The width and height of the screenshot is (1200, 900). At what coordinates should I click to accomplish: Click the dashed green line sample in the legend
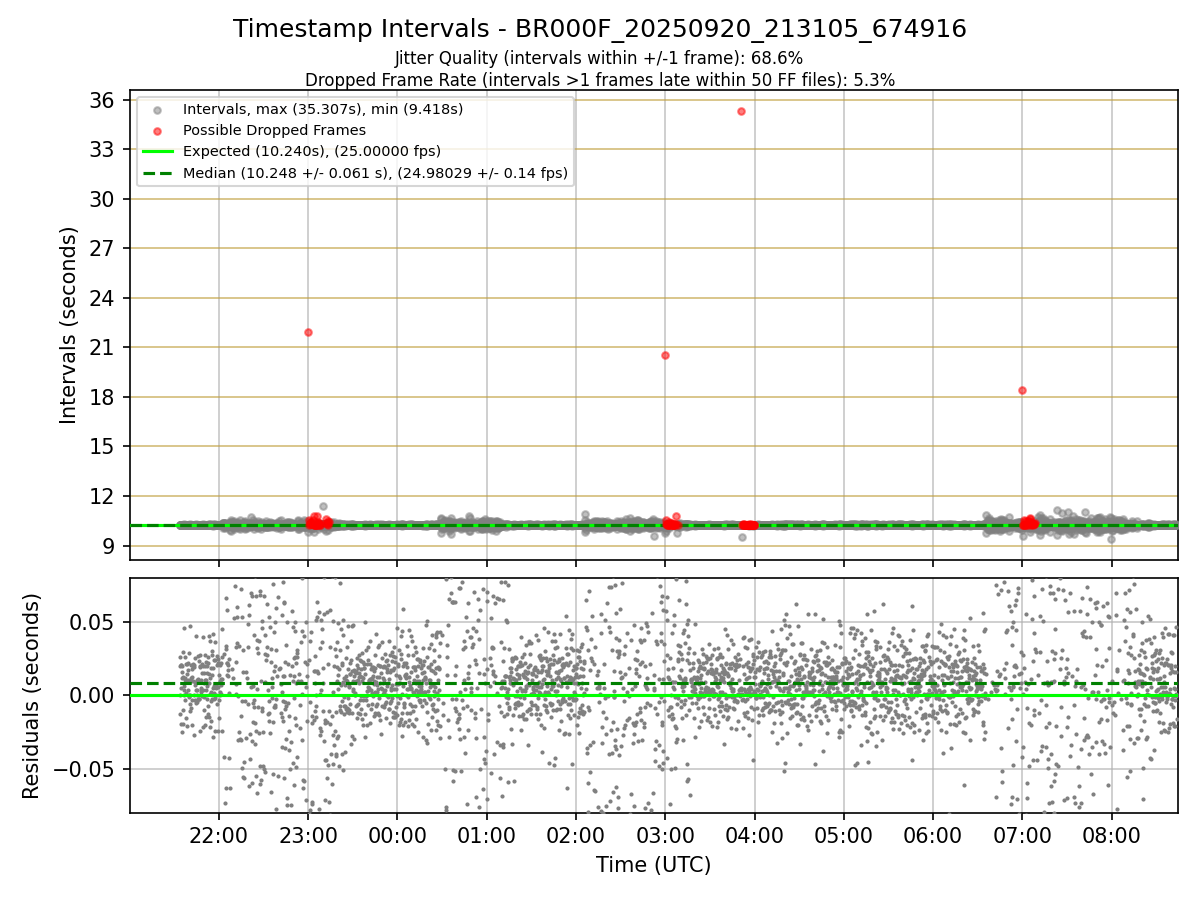(x=156, y=173)
